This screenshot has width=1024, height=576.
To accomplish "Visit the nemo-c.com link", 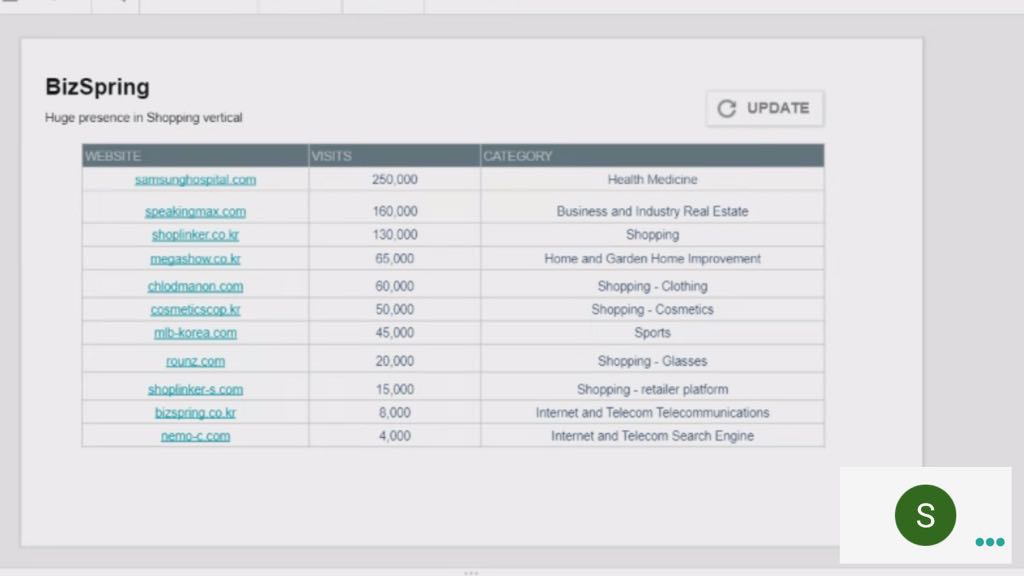I will pos(195,436).
